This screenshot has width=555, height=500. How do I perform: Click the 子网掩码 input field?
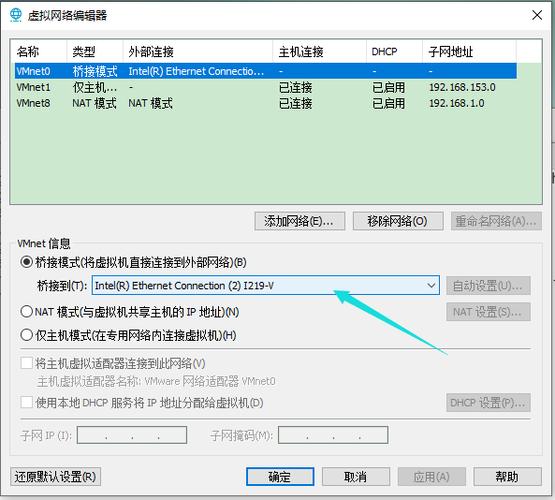click(x=333, y=435)
